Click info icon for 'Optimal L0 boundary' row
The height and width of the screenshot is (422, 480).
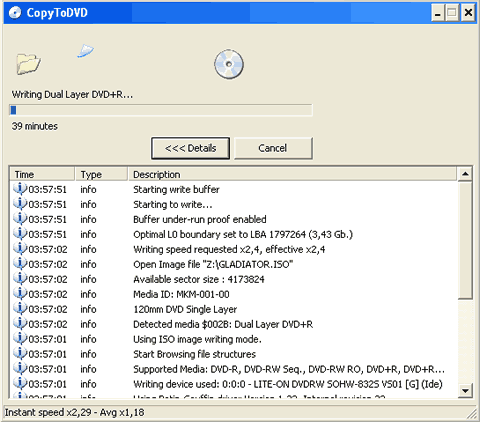[20, 234]
